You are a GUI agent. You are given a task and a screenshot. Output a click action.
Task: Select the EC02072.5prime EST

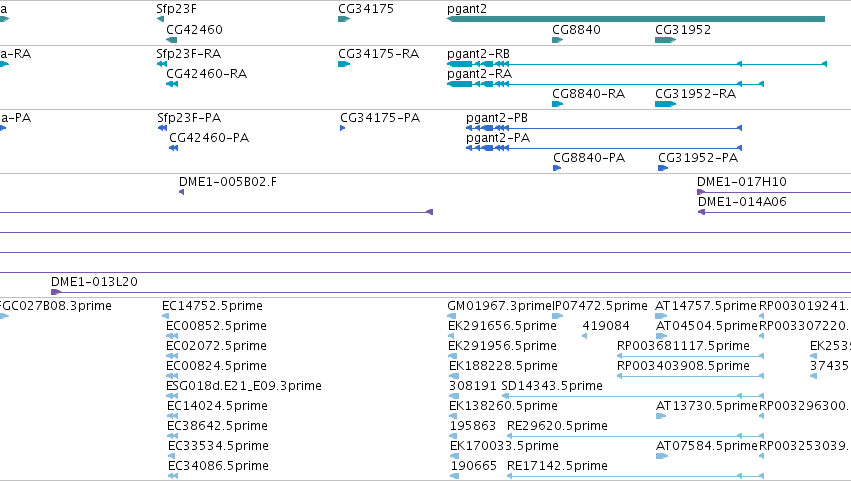pos(172,356)
